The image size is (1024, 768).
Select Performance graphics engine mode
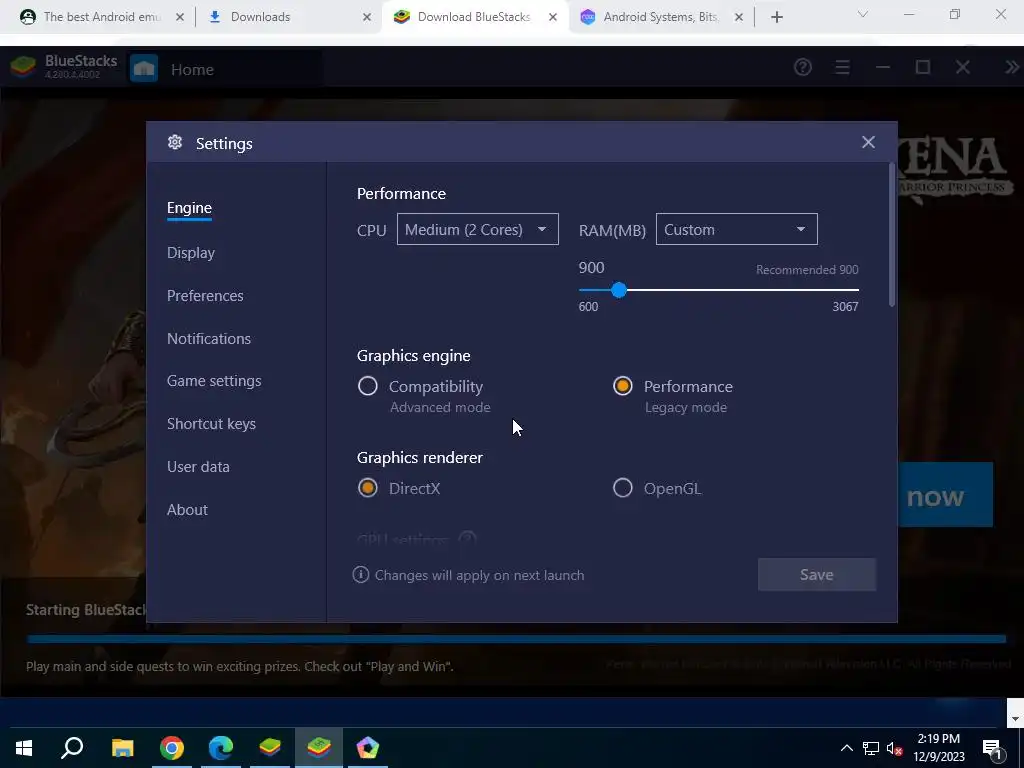coord(622,386)
